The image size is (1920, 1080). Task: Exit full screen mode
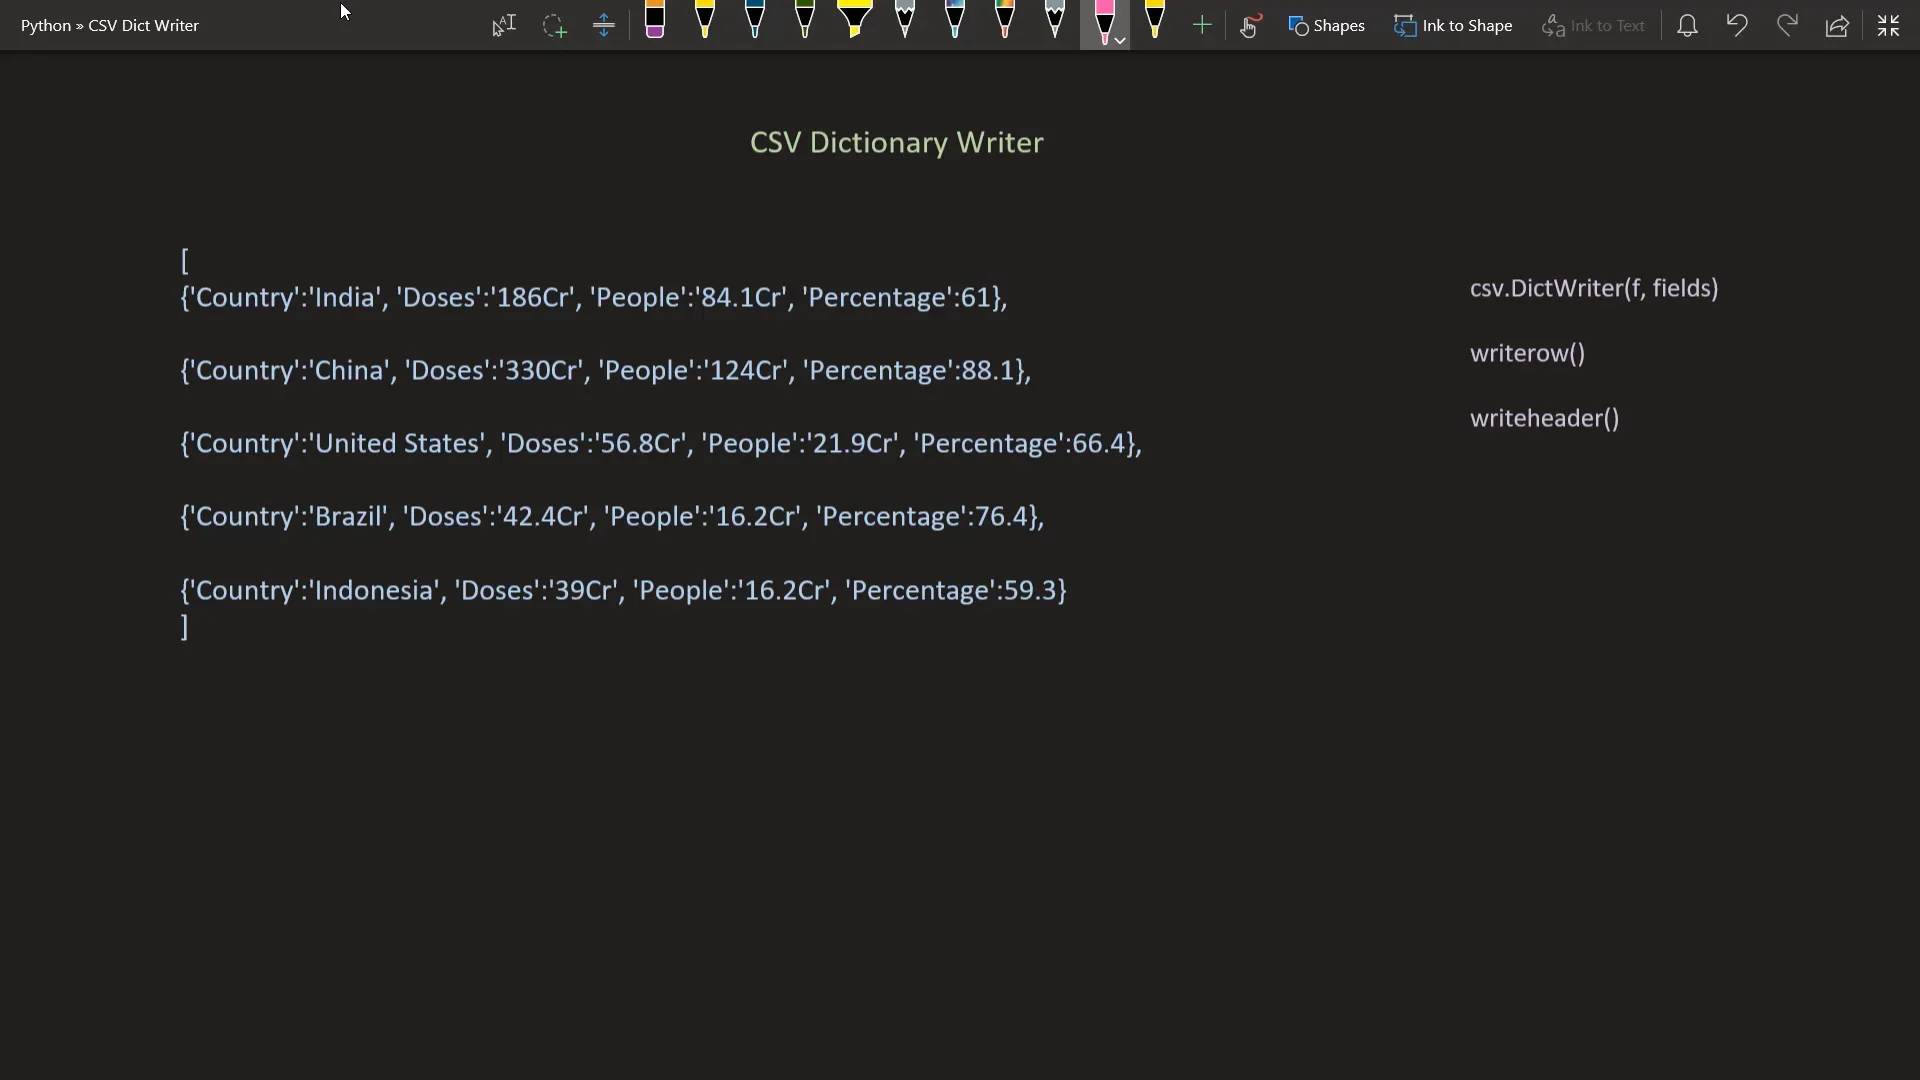coord(1888,25)
